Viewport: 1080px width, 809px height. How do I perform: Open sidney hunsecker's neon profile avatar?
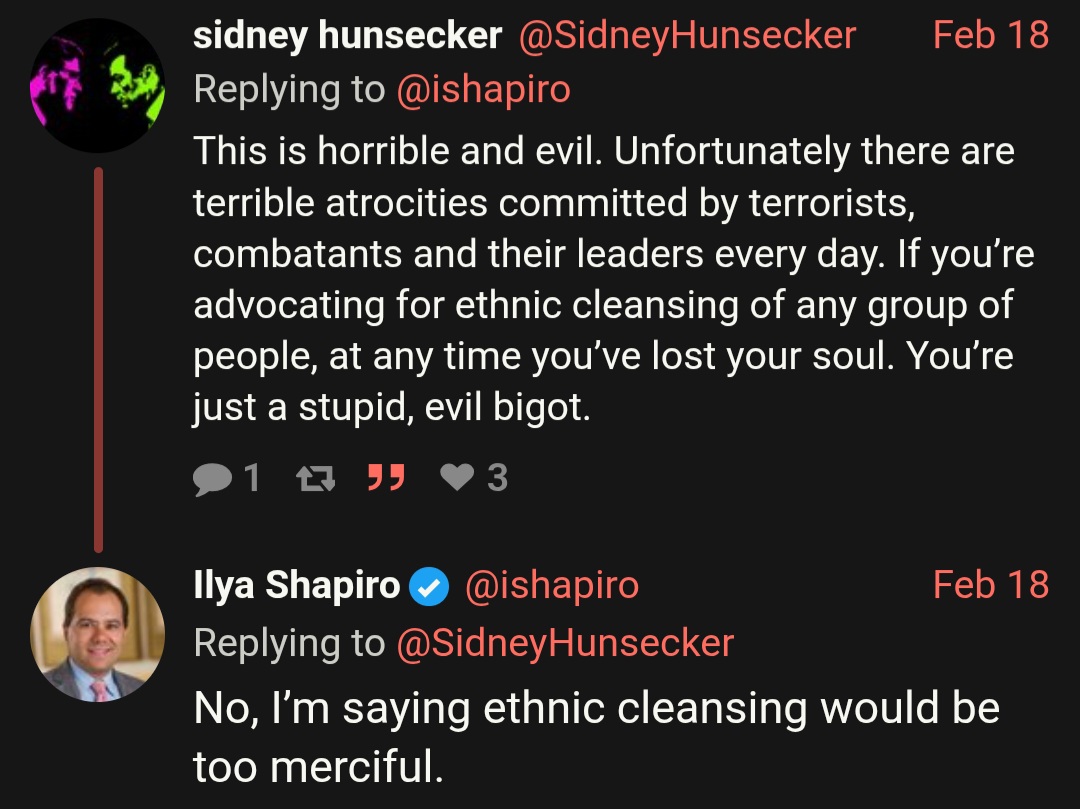98,85
